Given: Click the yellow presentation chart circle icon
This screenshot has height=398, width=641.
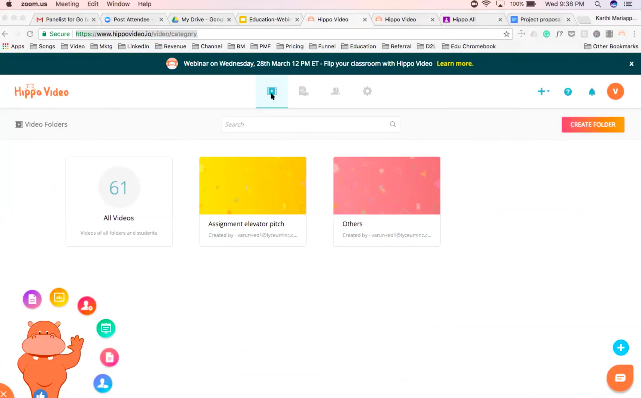Looking at the screenshot, I should [59, 297].
